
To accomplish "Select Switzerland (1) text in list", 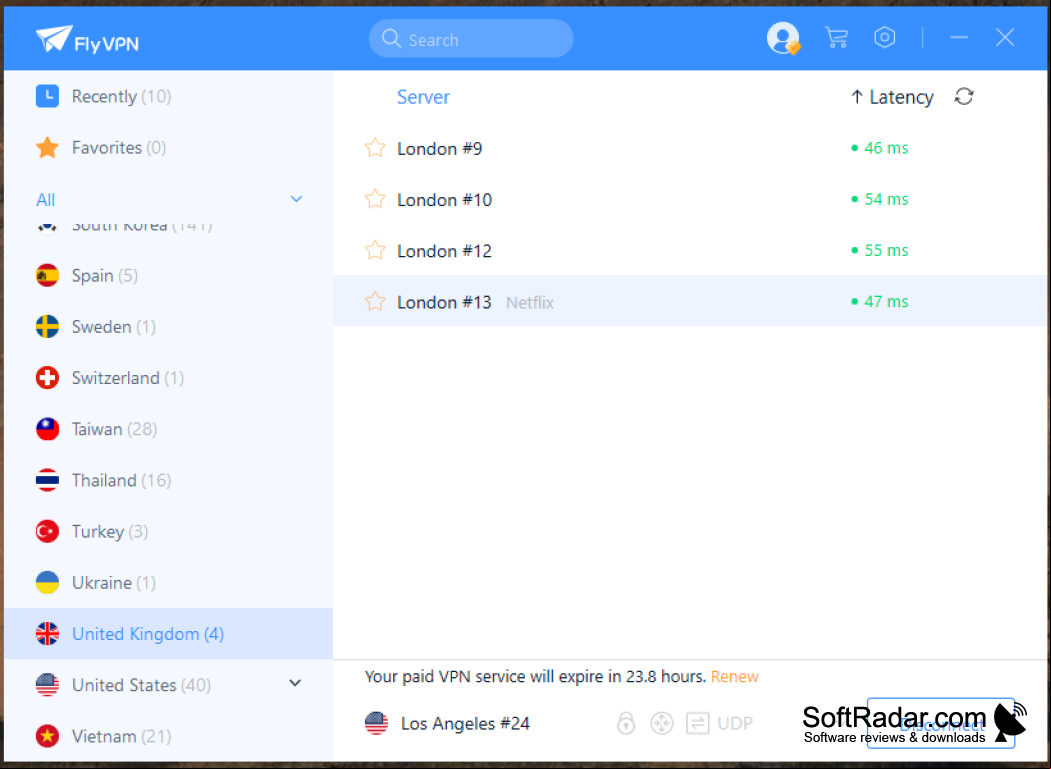I will click(x=127, y=378).
